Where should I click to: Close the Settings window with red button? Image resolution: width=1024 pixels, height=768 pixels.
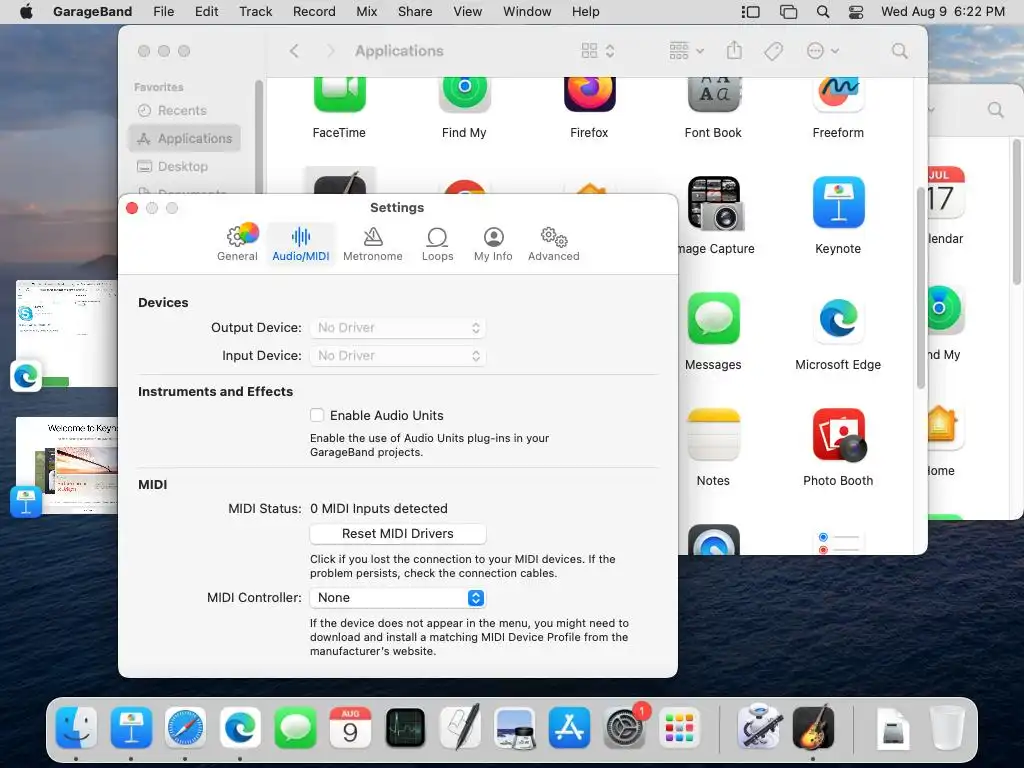coord(132,208)
